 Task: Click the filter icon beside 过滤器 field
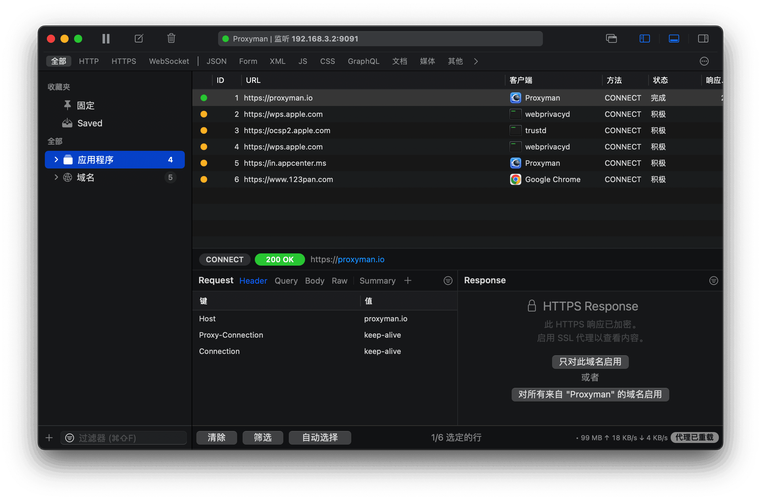click(69, 438)
